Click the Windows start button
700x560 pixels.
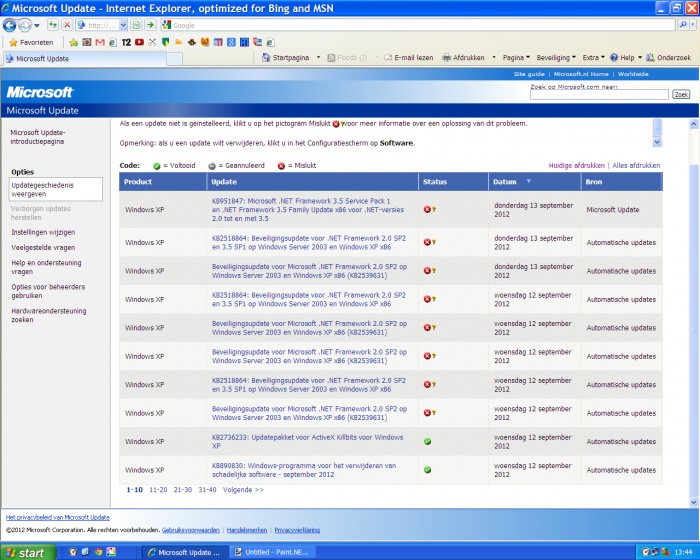pos(28,552)
